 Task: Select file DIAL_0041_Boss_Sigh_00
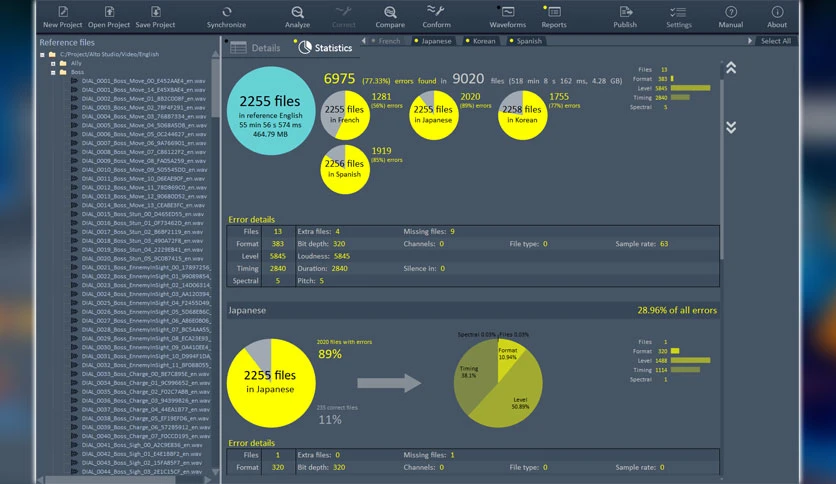142,445
